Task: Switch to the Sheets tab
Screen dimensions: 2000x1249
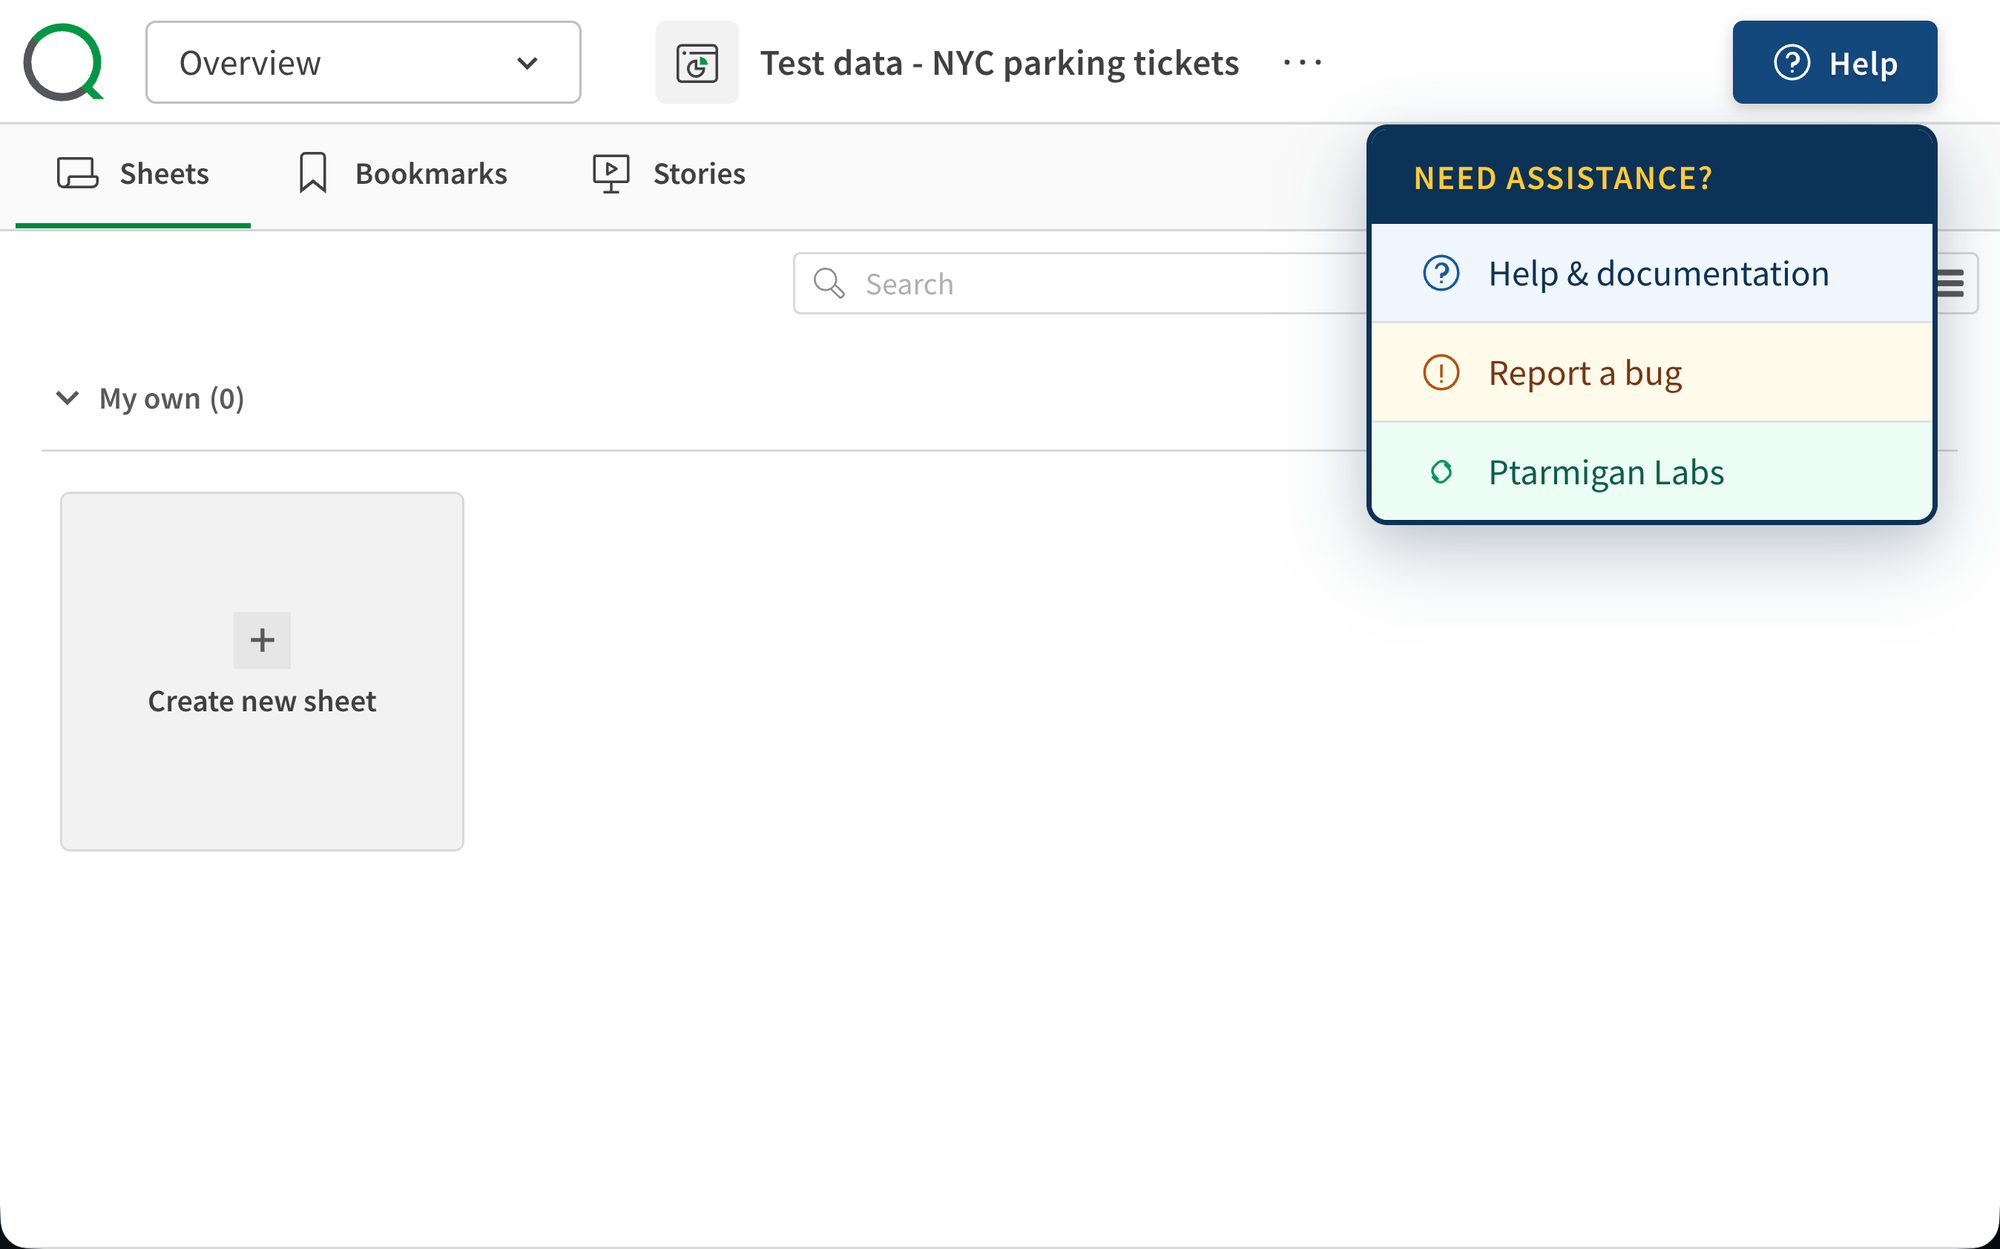Action: pos(164,174)
